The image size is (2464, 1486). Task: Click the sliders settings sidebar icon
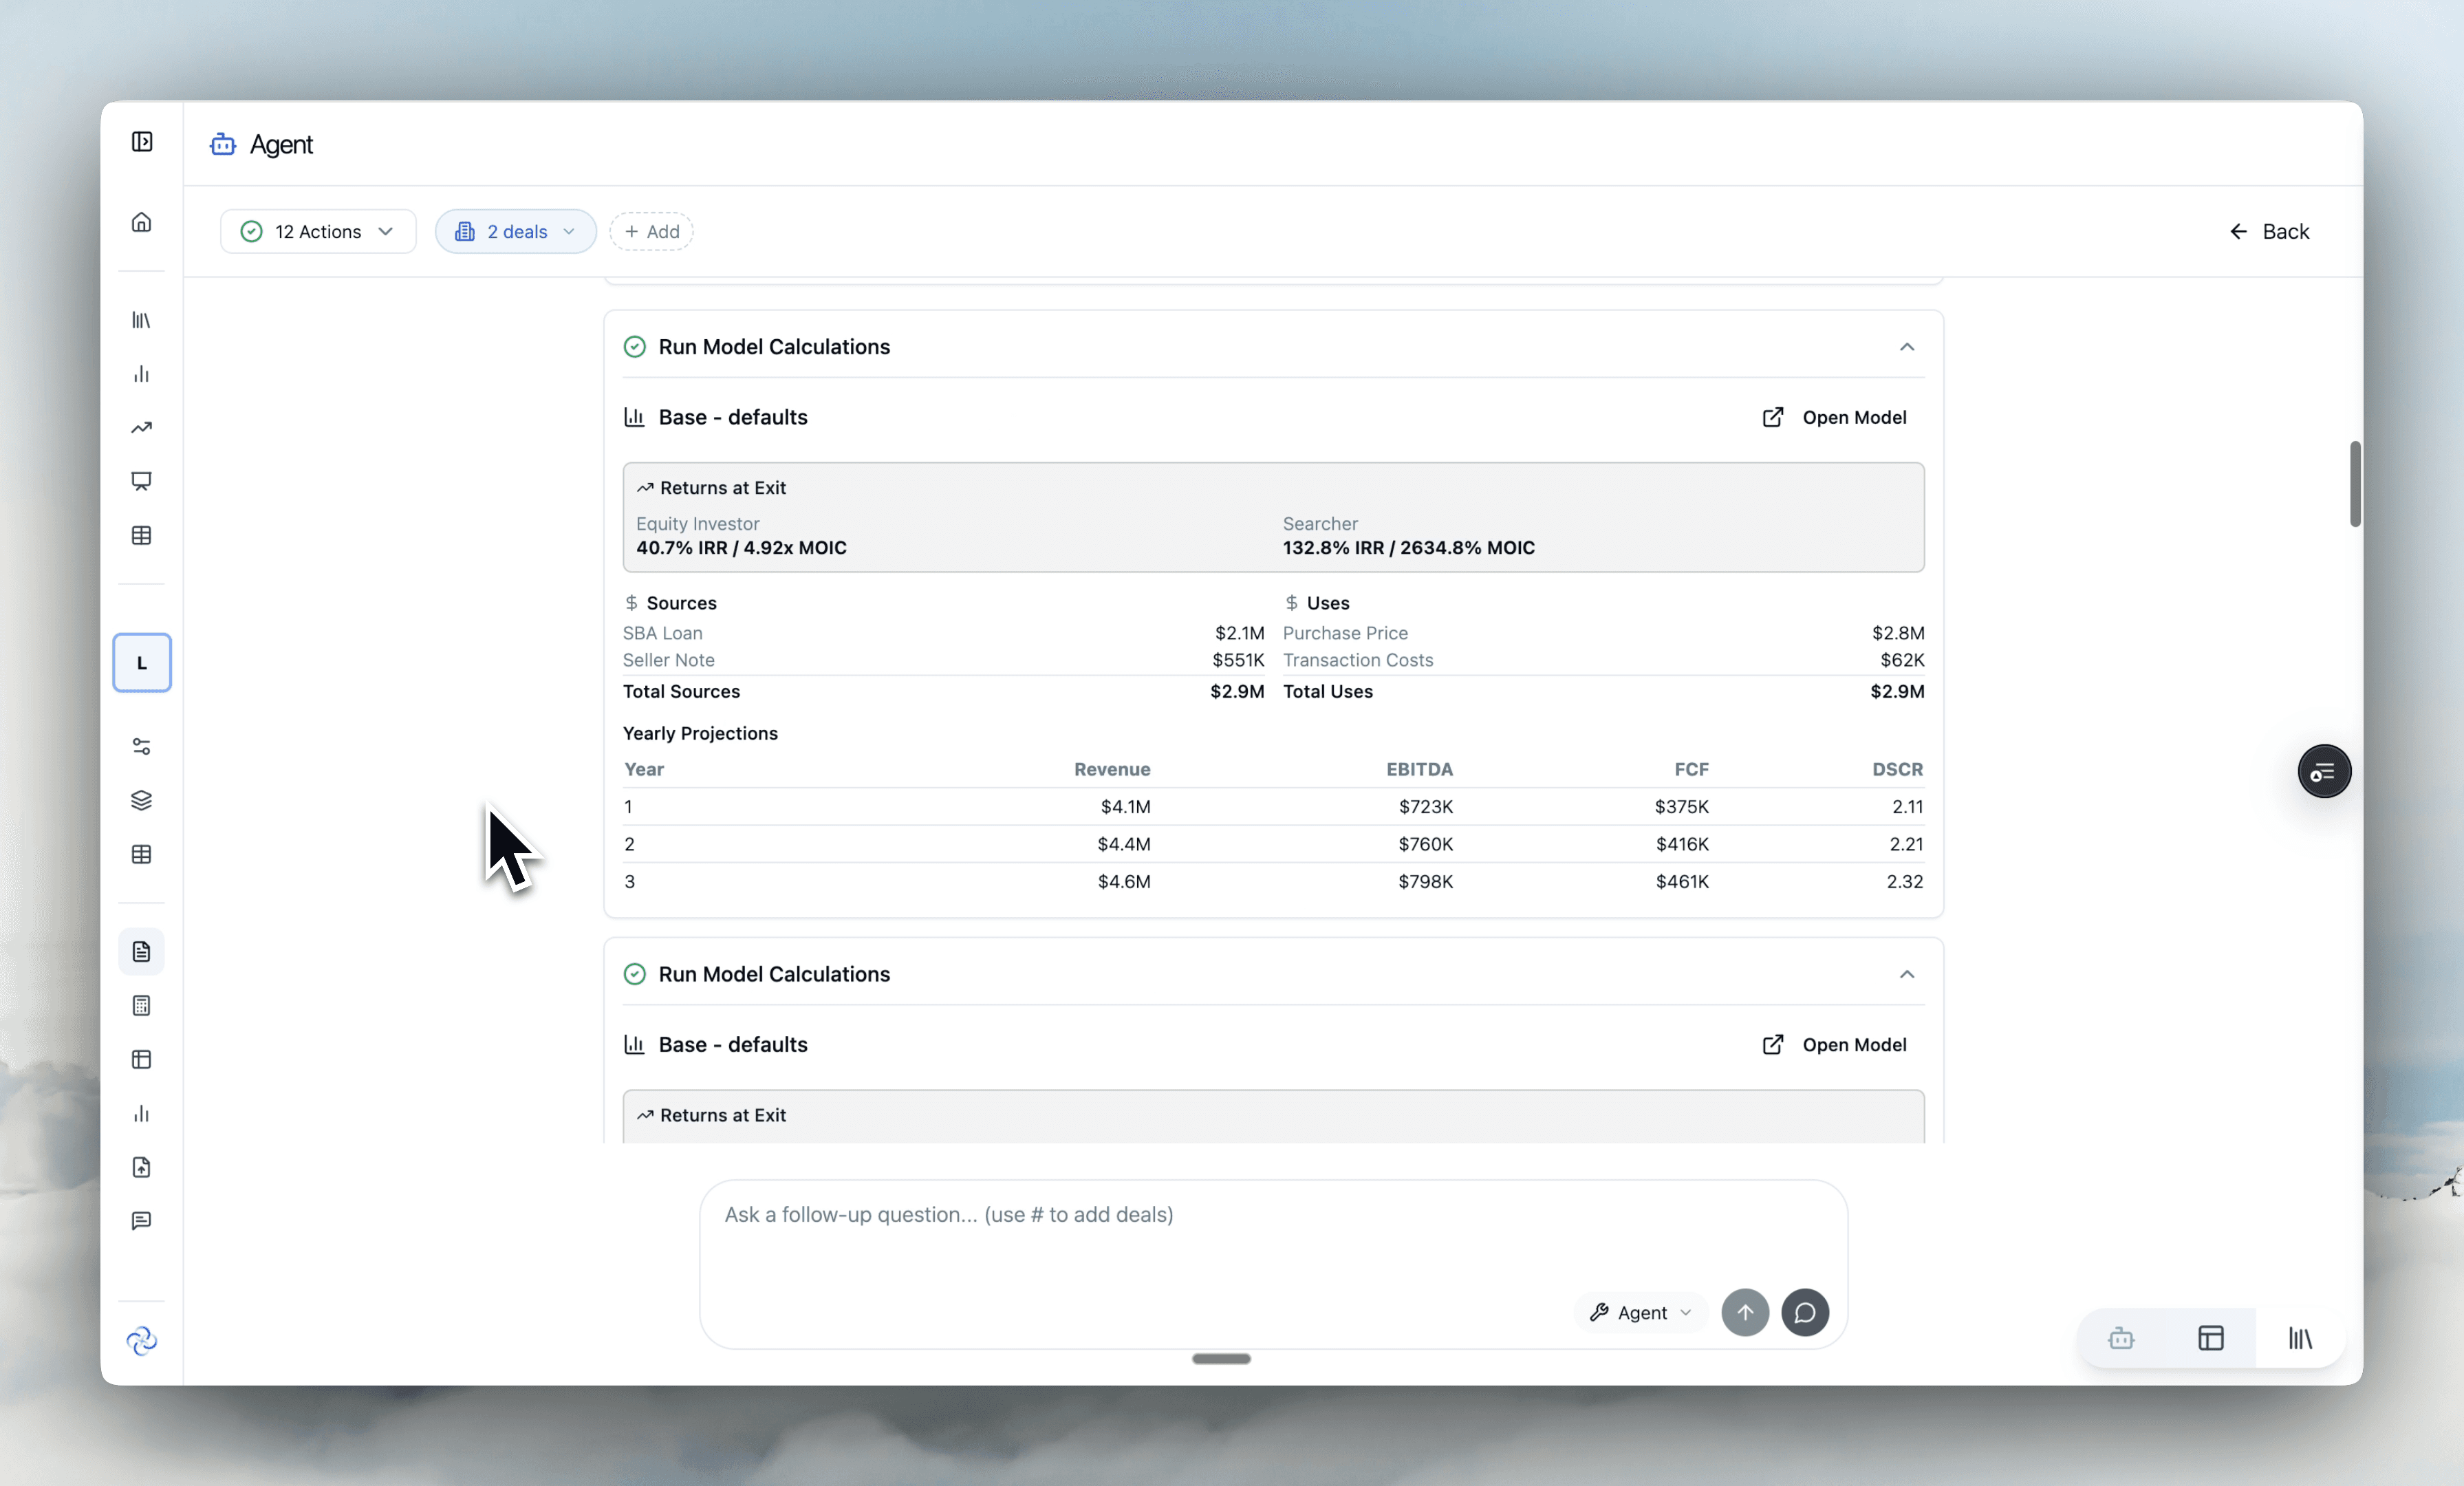(x=141, y=746)
